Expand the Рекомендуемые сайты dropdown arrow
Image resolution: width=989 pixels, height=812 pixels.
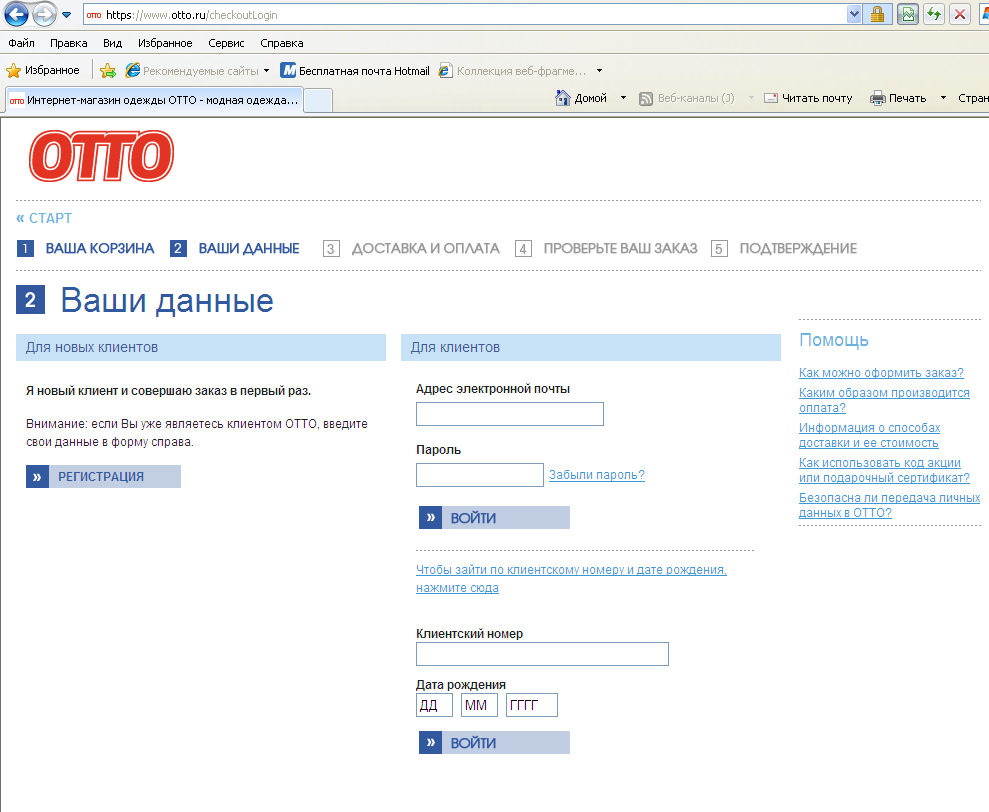(266, 71)
